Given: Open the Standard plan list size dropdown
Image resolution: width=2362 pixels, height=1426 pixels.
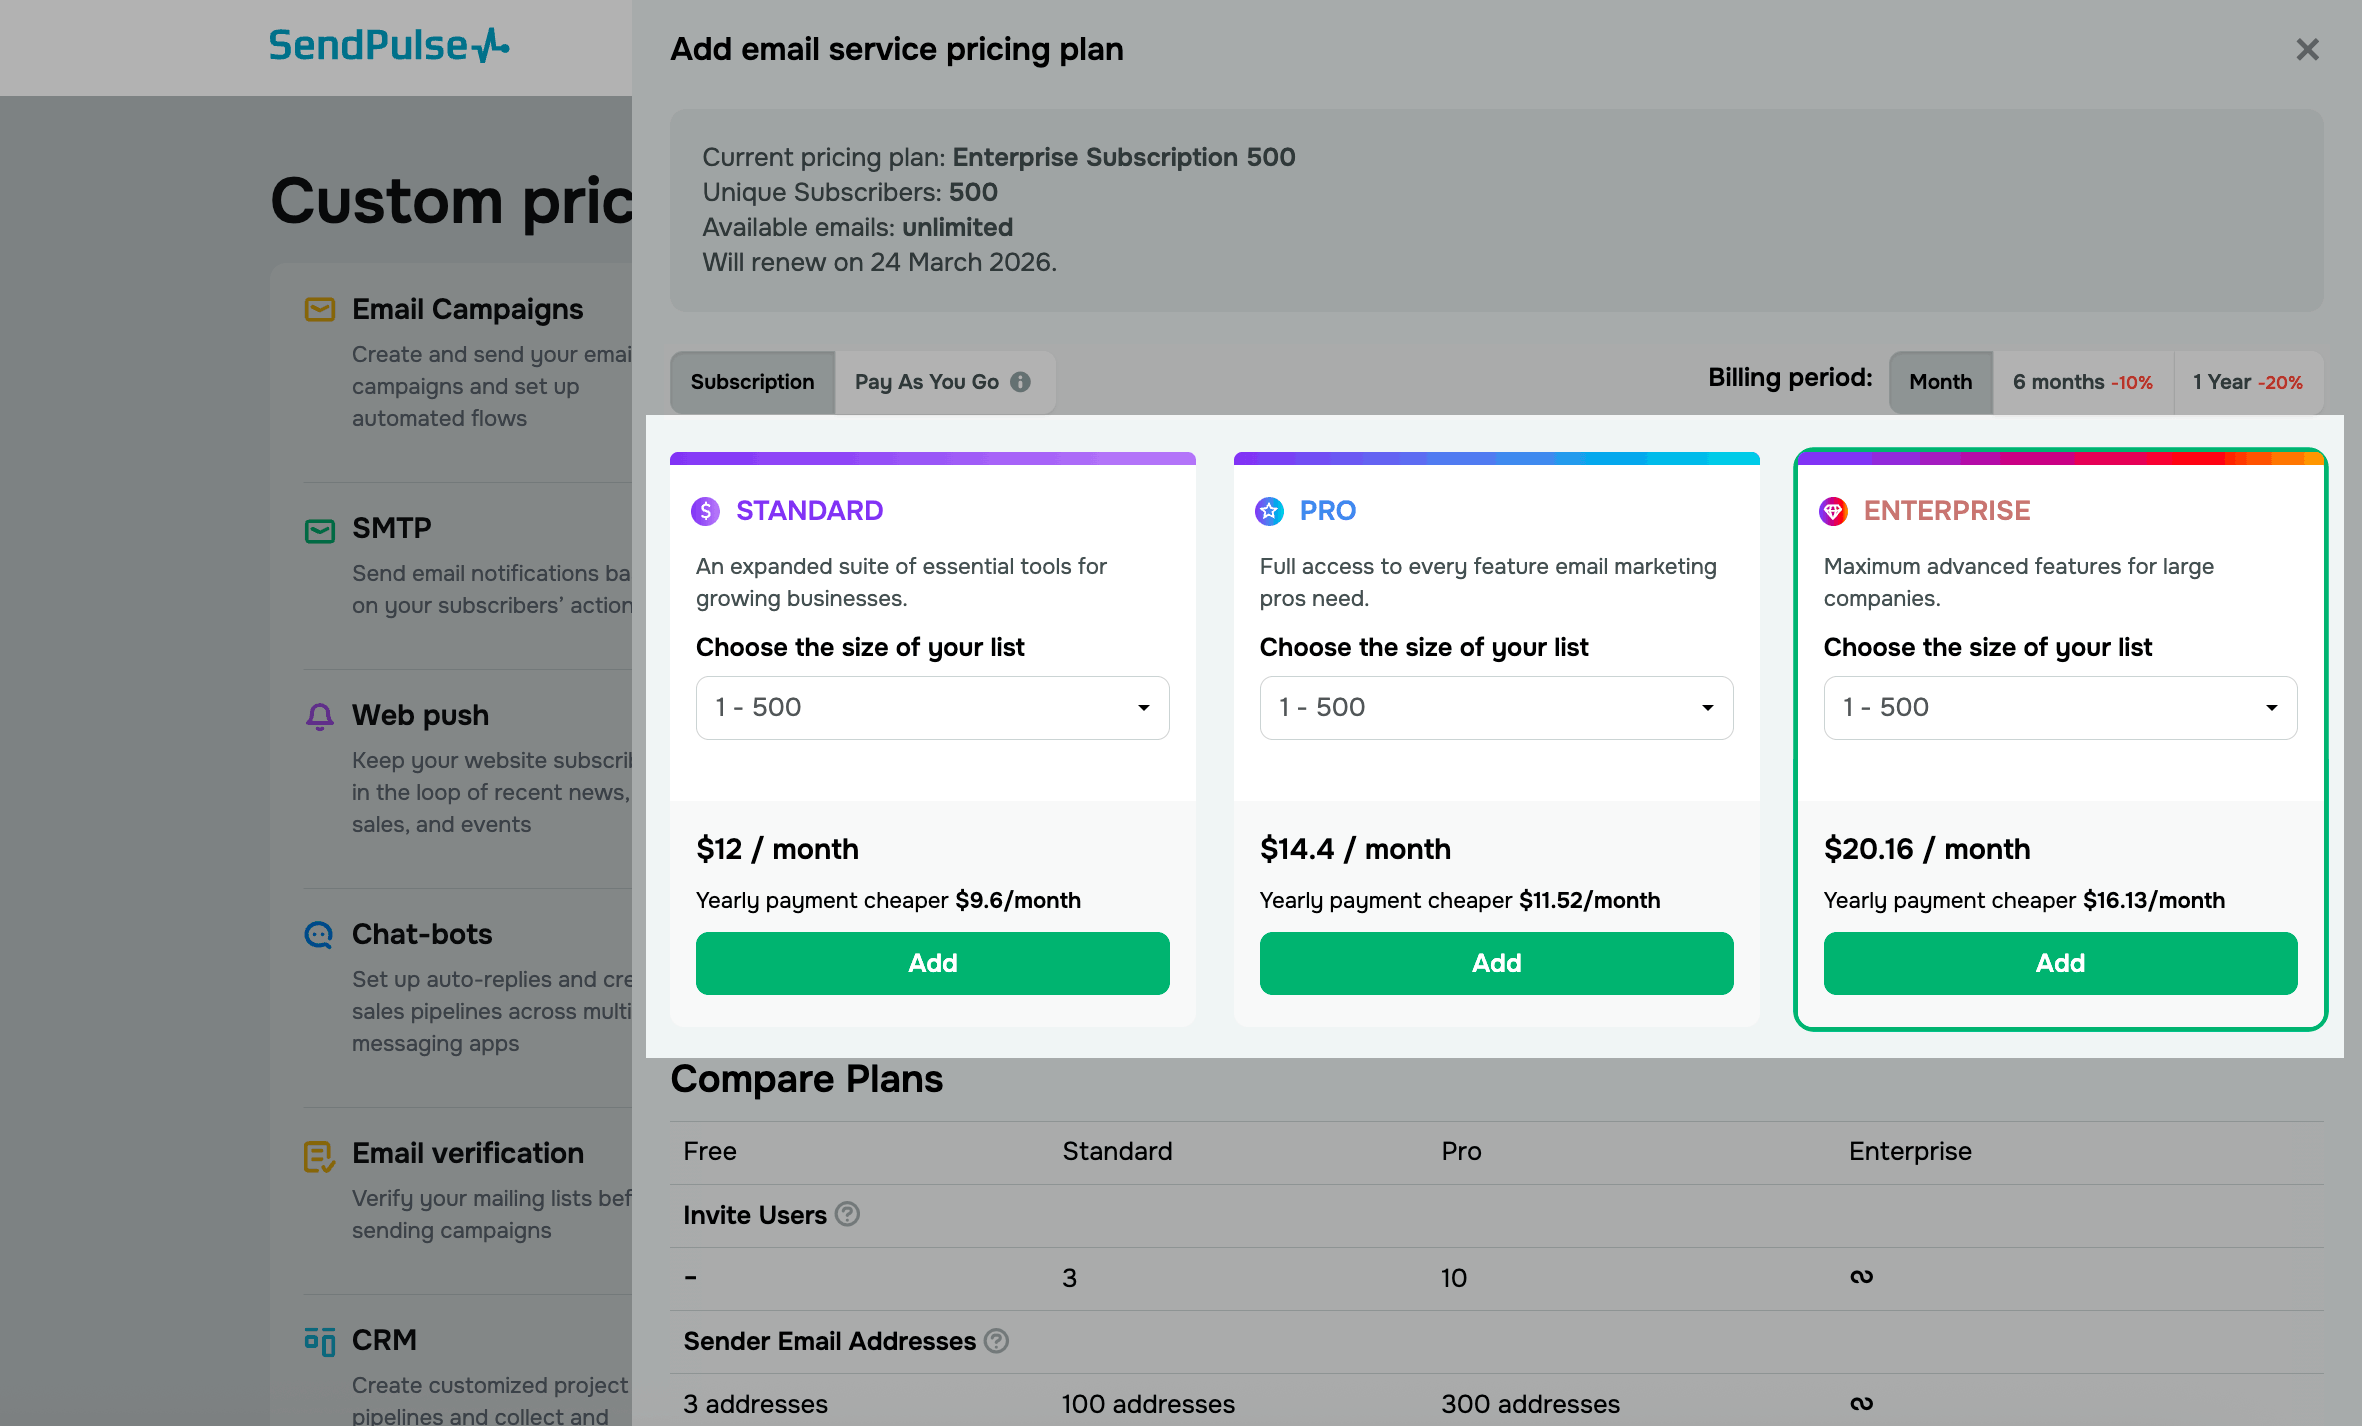Looking at the screenshot, I should [932, 708].
